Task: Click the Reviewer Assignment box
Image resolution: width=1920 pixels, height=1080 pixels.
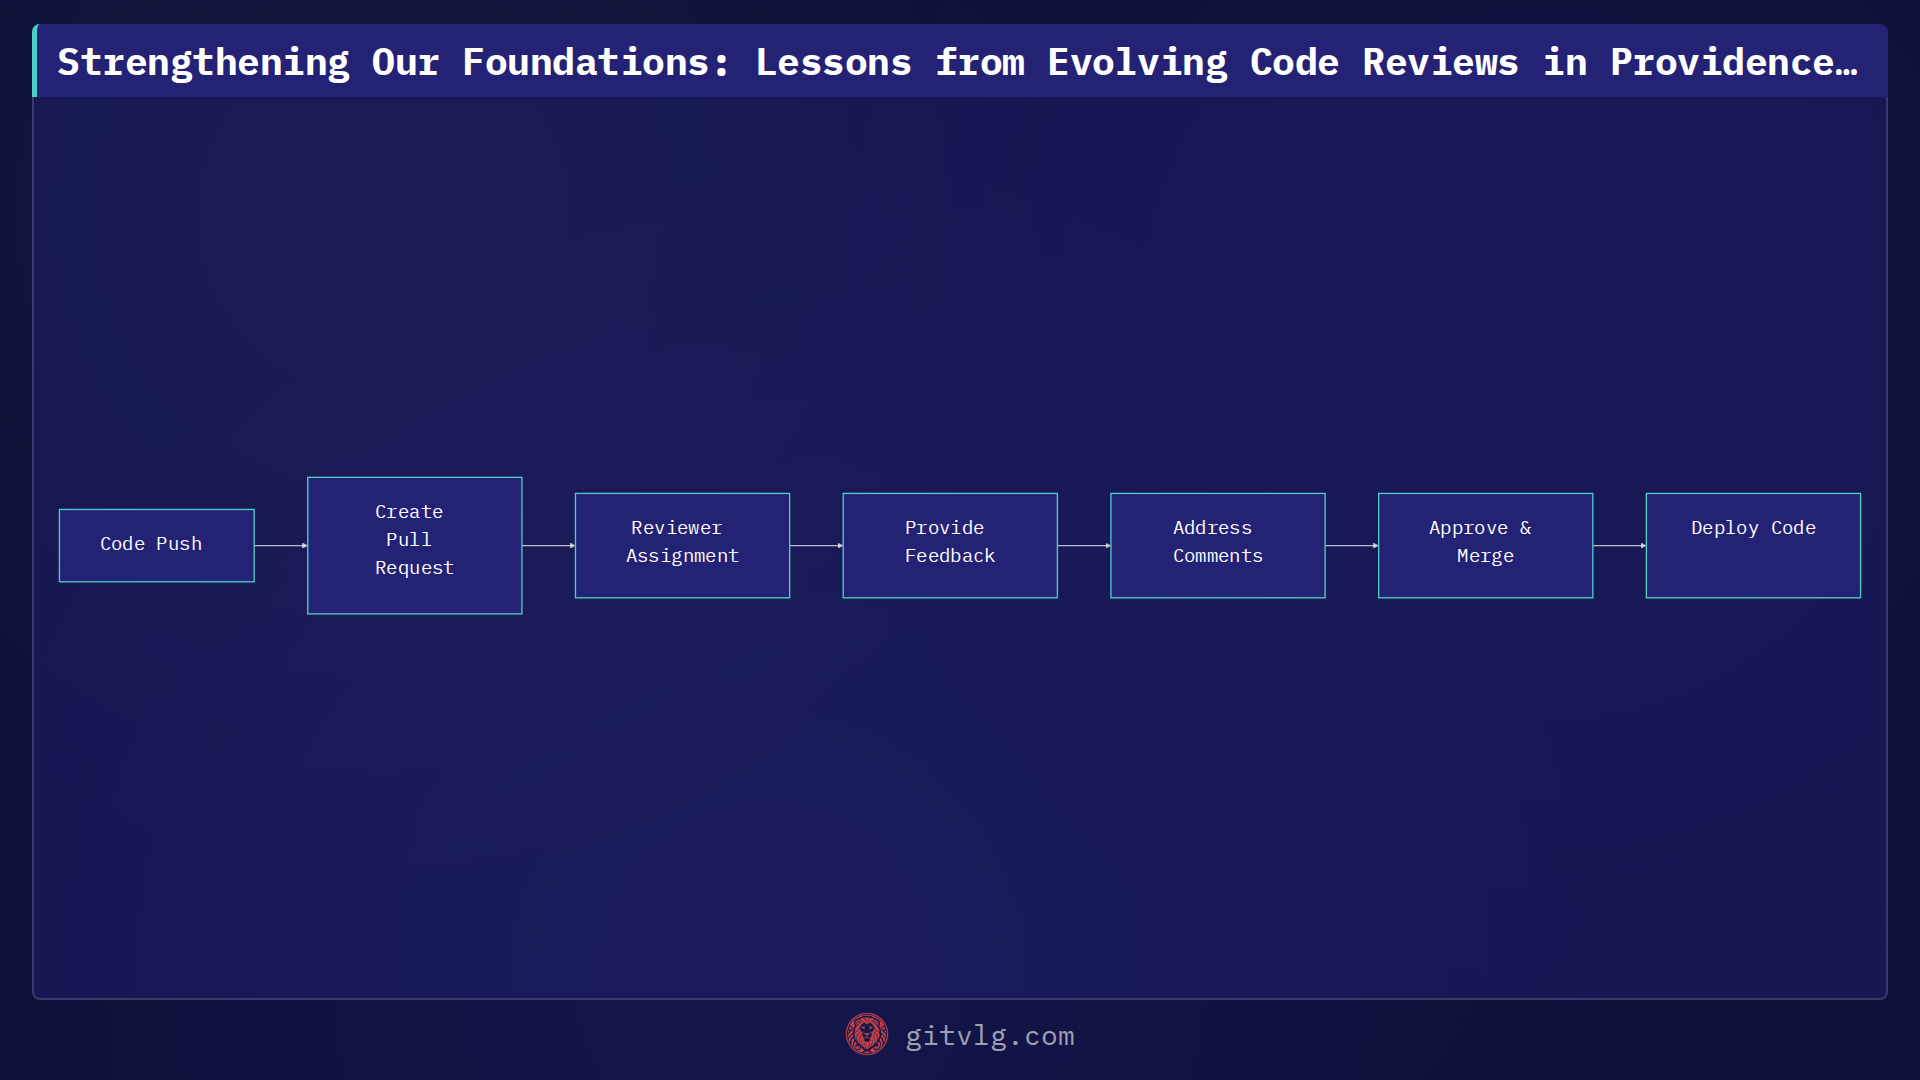Action: coord(682,545)
